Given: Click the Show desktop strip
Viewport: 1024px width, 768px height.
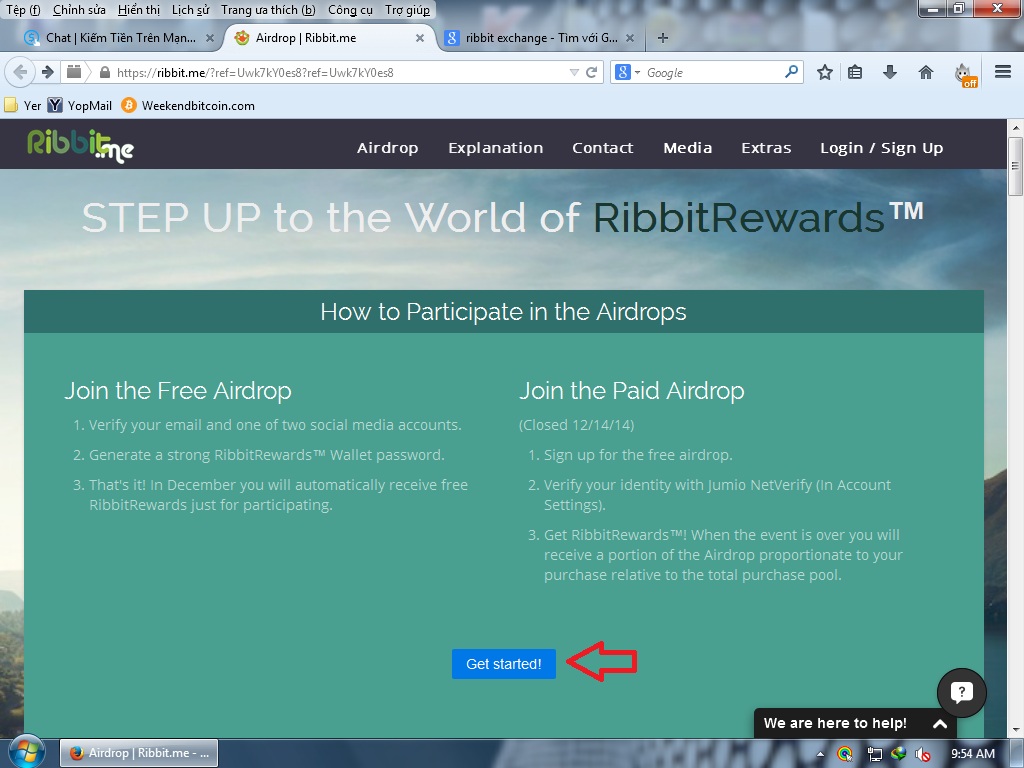Looking at the screenshot, I should pyautogui.click(x=1017, y=753).
